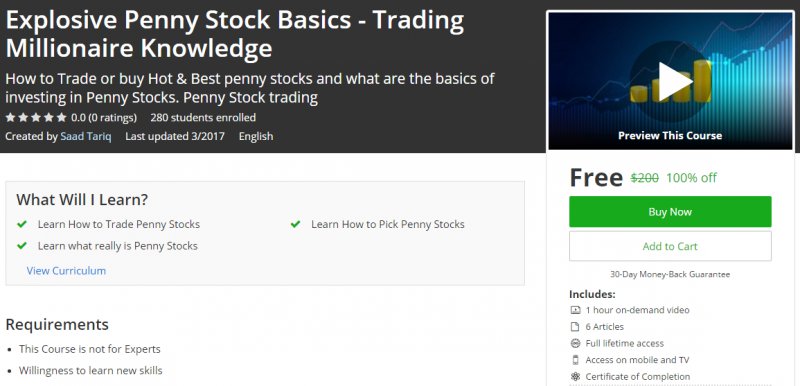Buy the course with Buy Now
This screenshot has width=800, height=386.
pos(670,212)
